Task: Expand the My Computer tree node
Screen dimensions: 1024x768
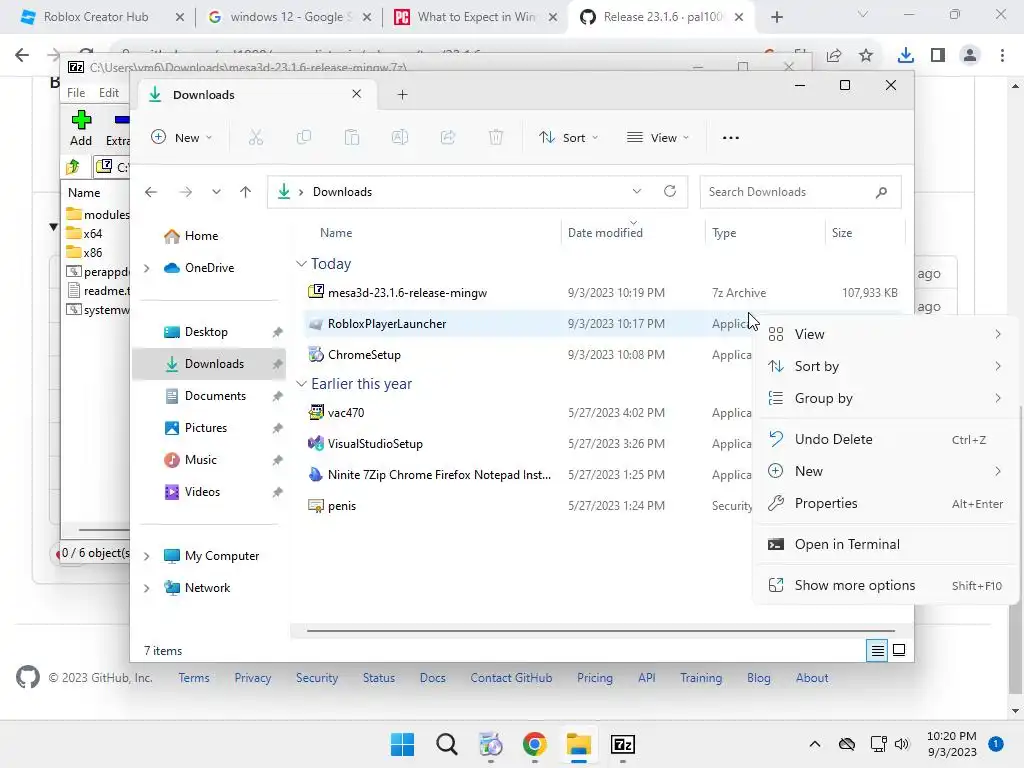Action: (x=147, y=556)
